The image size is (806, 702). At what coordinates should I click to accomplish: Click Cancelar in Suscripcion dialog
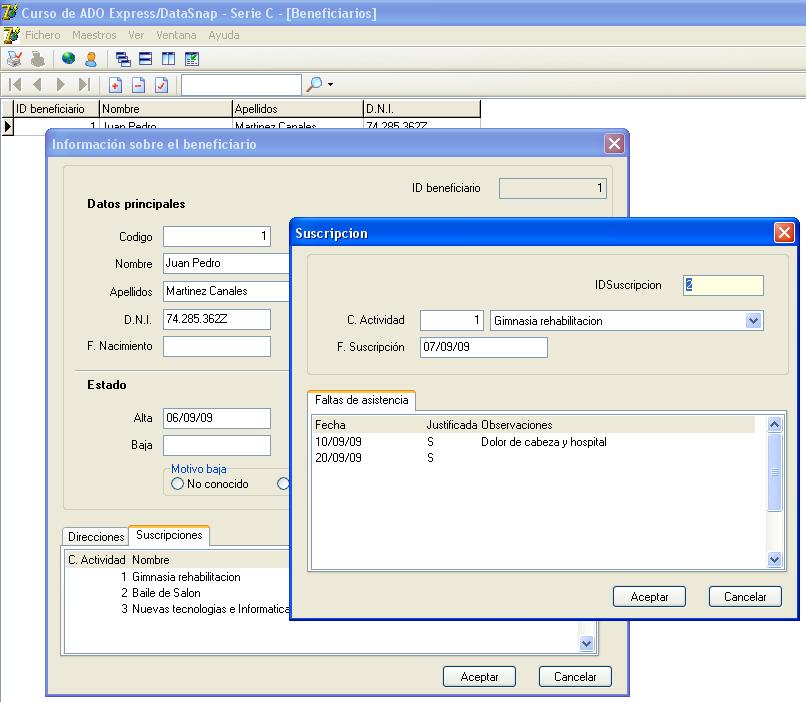click(744, 596)
